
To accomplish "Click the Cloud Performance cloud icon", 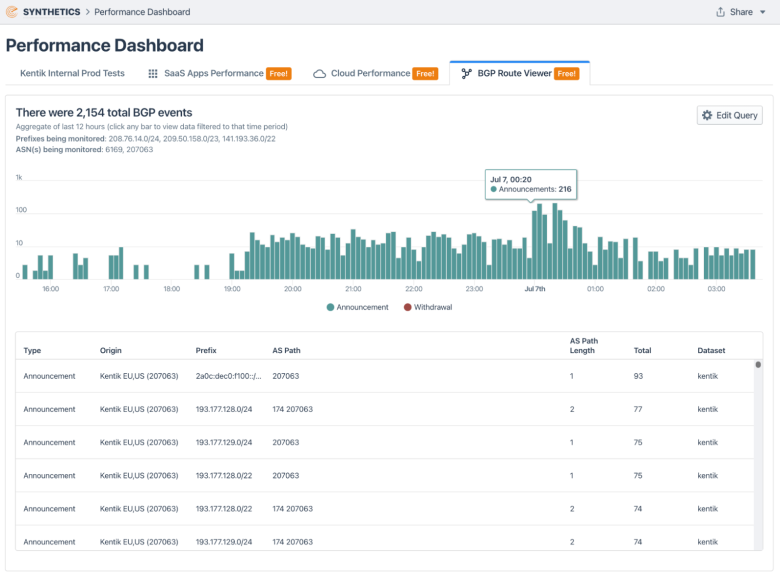I will point(319,74).
